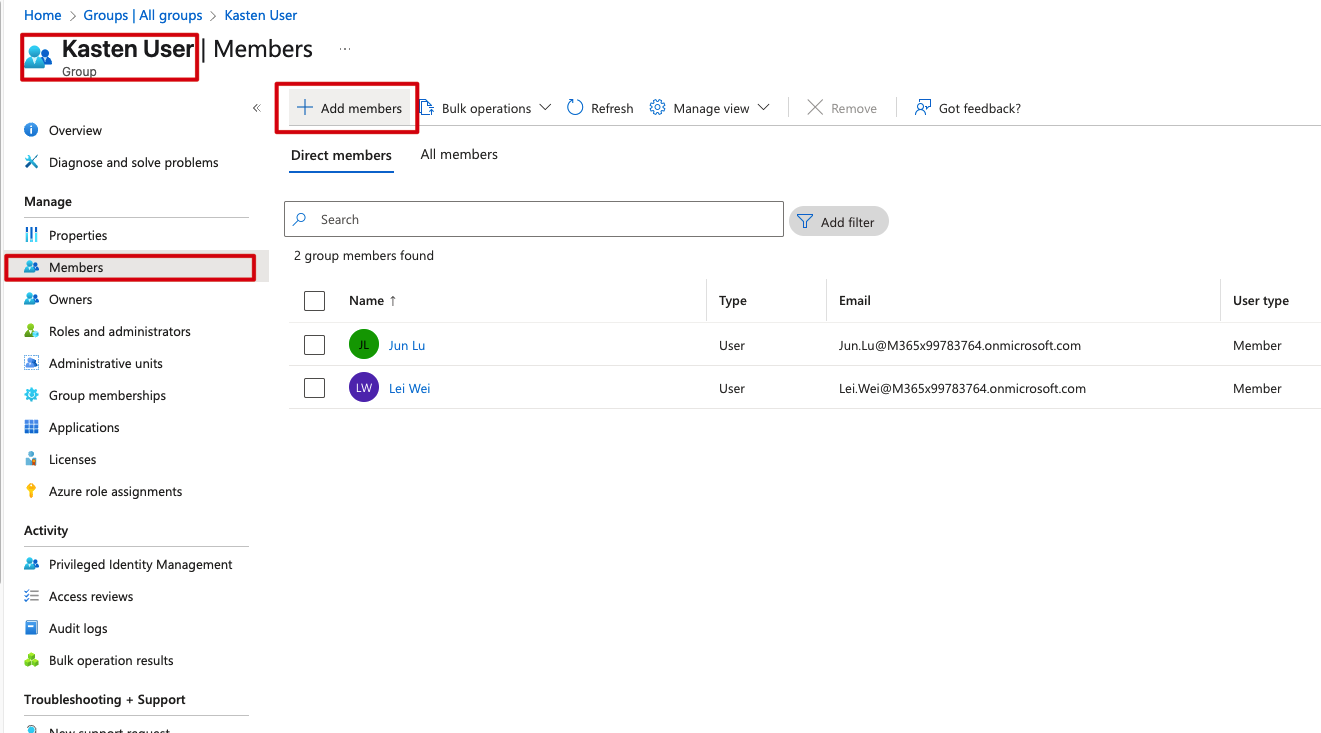
Task: Click the Diagnose and solve problems wrench icon
Action: pyautogui.click(x=31, y=162)
